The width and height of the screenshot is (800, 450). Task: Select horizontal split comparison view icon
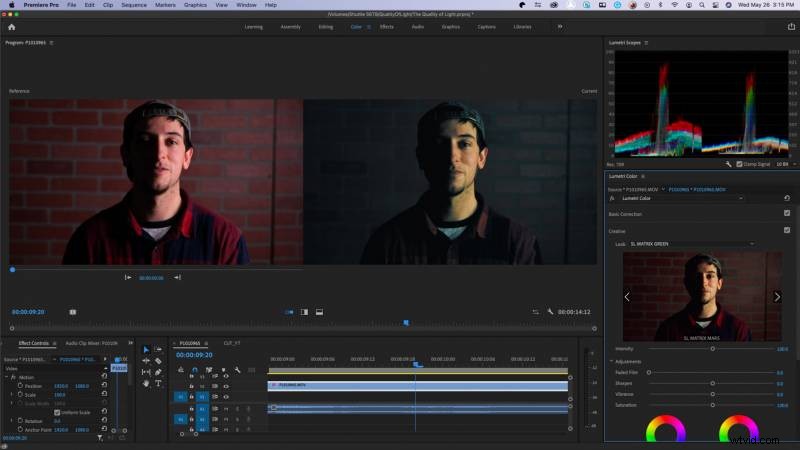tap(319, 312)
